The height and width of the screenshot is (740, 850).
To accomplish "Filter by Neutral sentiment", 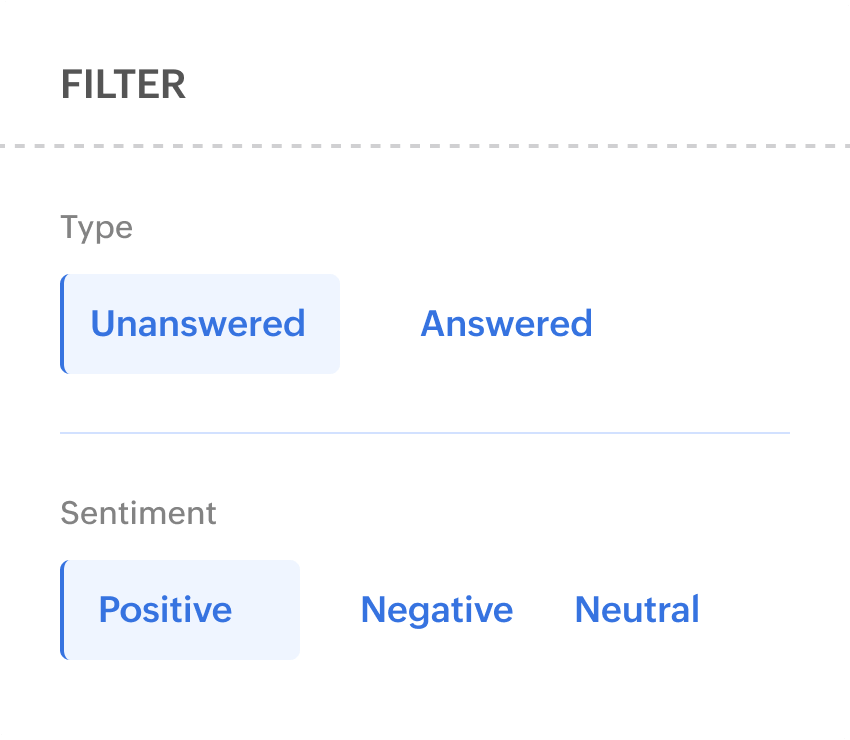I will 637,610.
